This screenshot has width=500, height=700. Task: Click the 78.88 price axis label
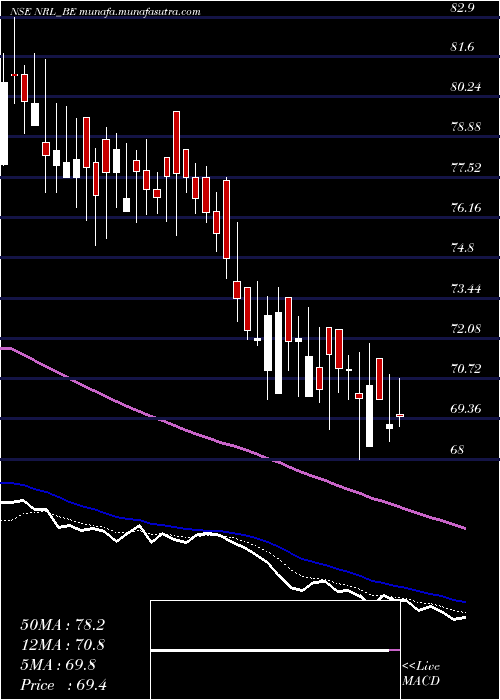pyautogui.click(x=467, y=127)
